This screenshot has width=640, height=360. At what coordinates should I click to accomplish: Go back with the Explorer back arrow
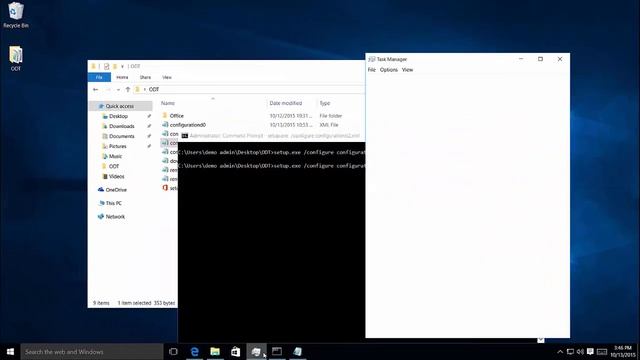click(x=96, y=89)
